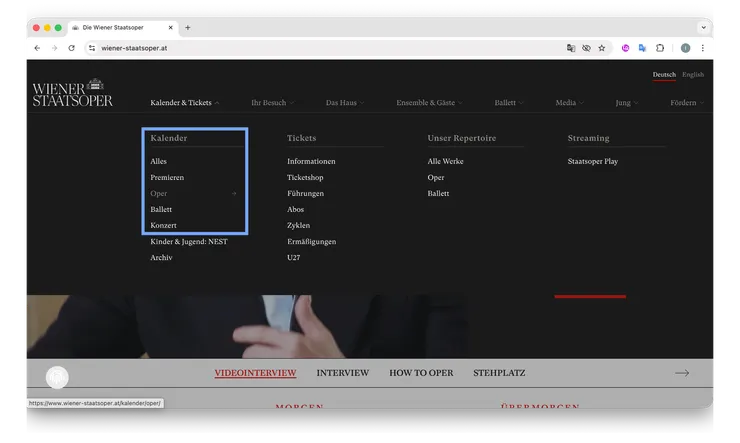Open the U27 link

(x=294, y=258)
